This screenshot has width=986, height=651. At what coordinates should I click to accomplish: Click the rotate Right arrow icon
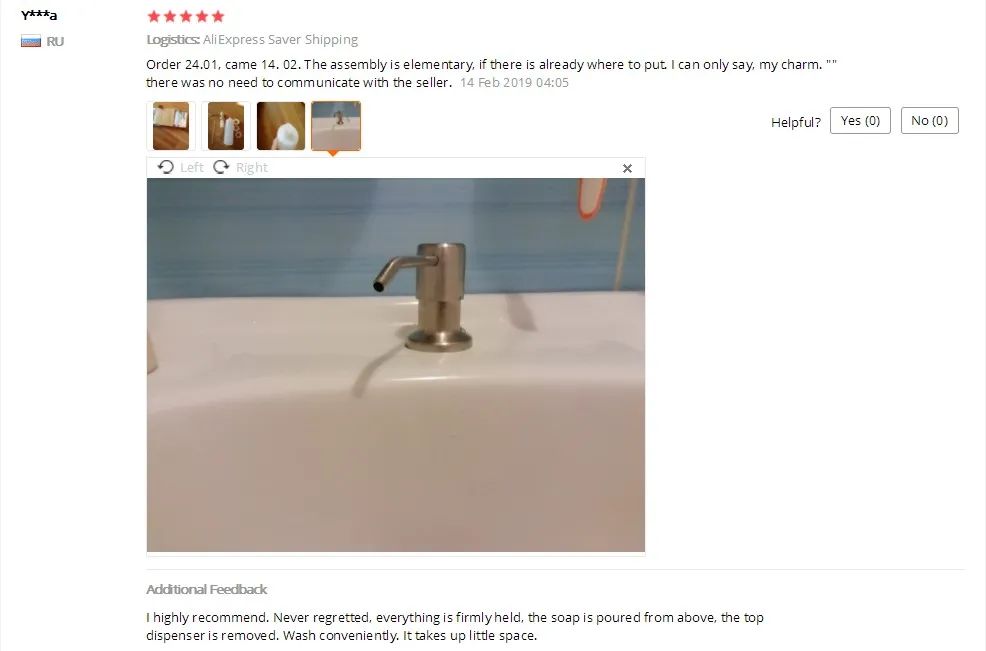[x=221, y=167]
